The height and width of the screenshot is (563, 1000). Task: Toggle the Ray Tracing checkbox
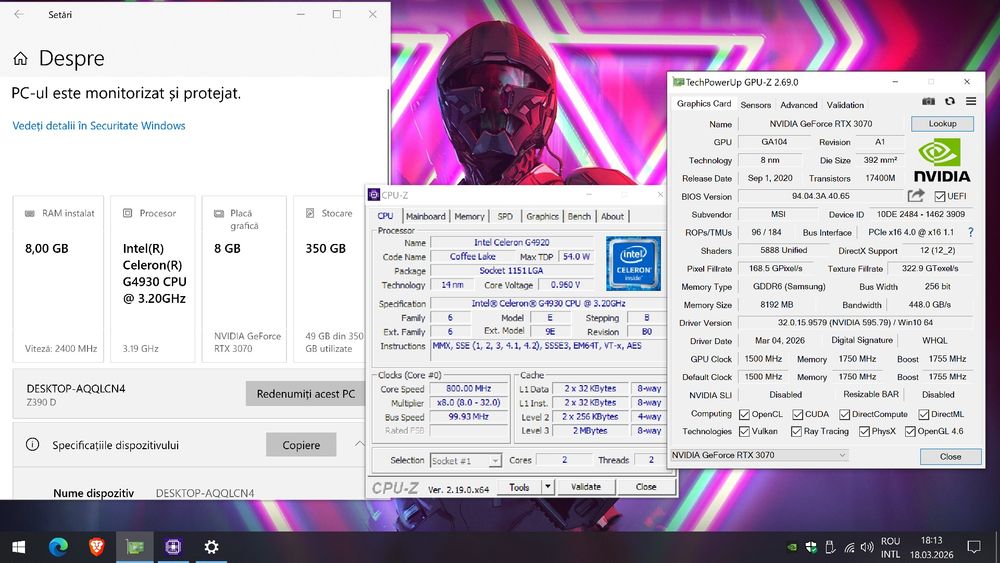(x=796, y=432)
